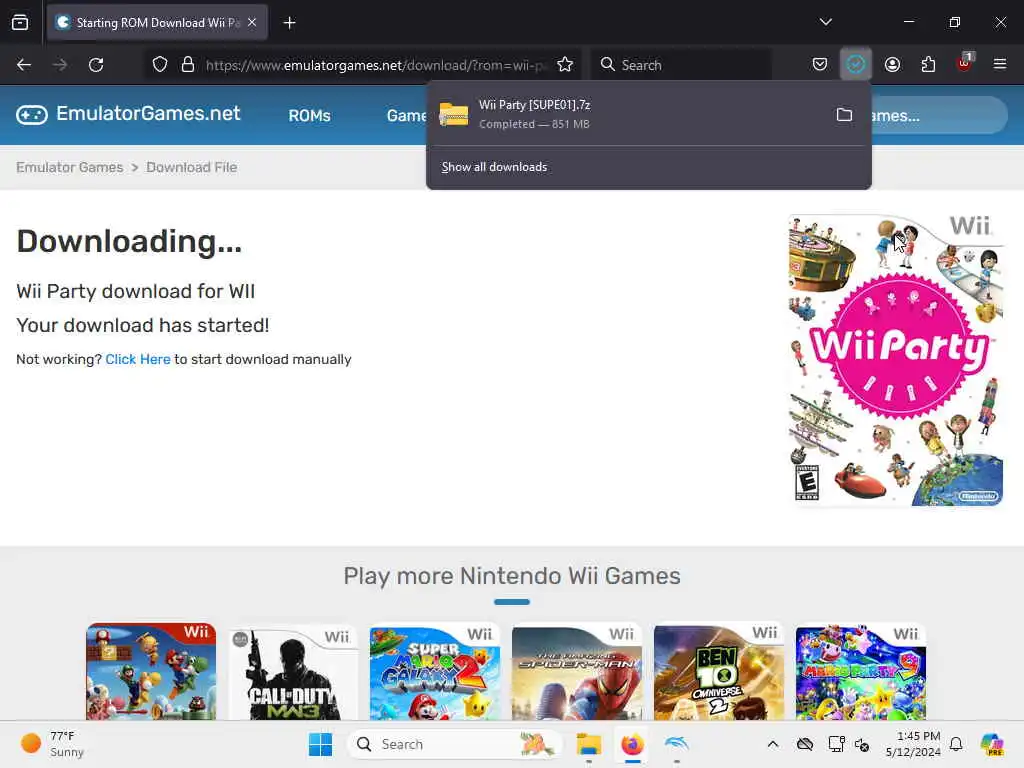
Task: Open a new tab with plus button
Action: tap(289, 23)
